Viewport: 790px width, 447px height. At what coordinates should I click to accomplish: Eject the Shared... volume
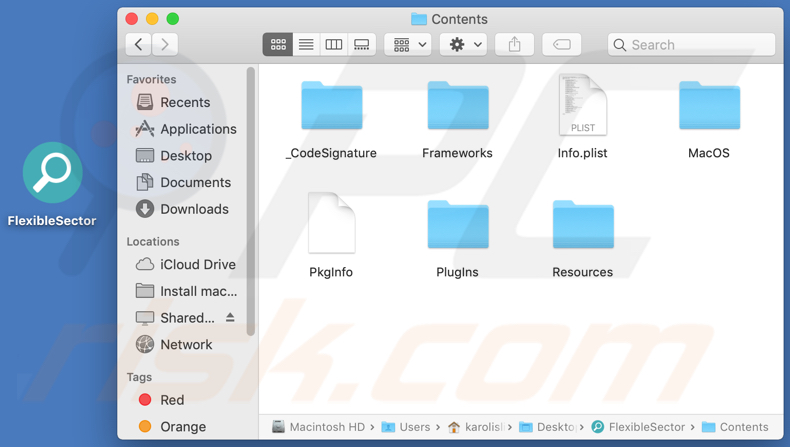point(230,317)
